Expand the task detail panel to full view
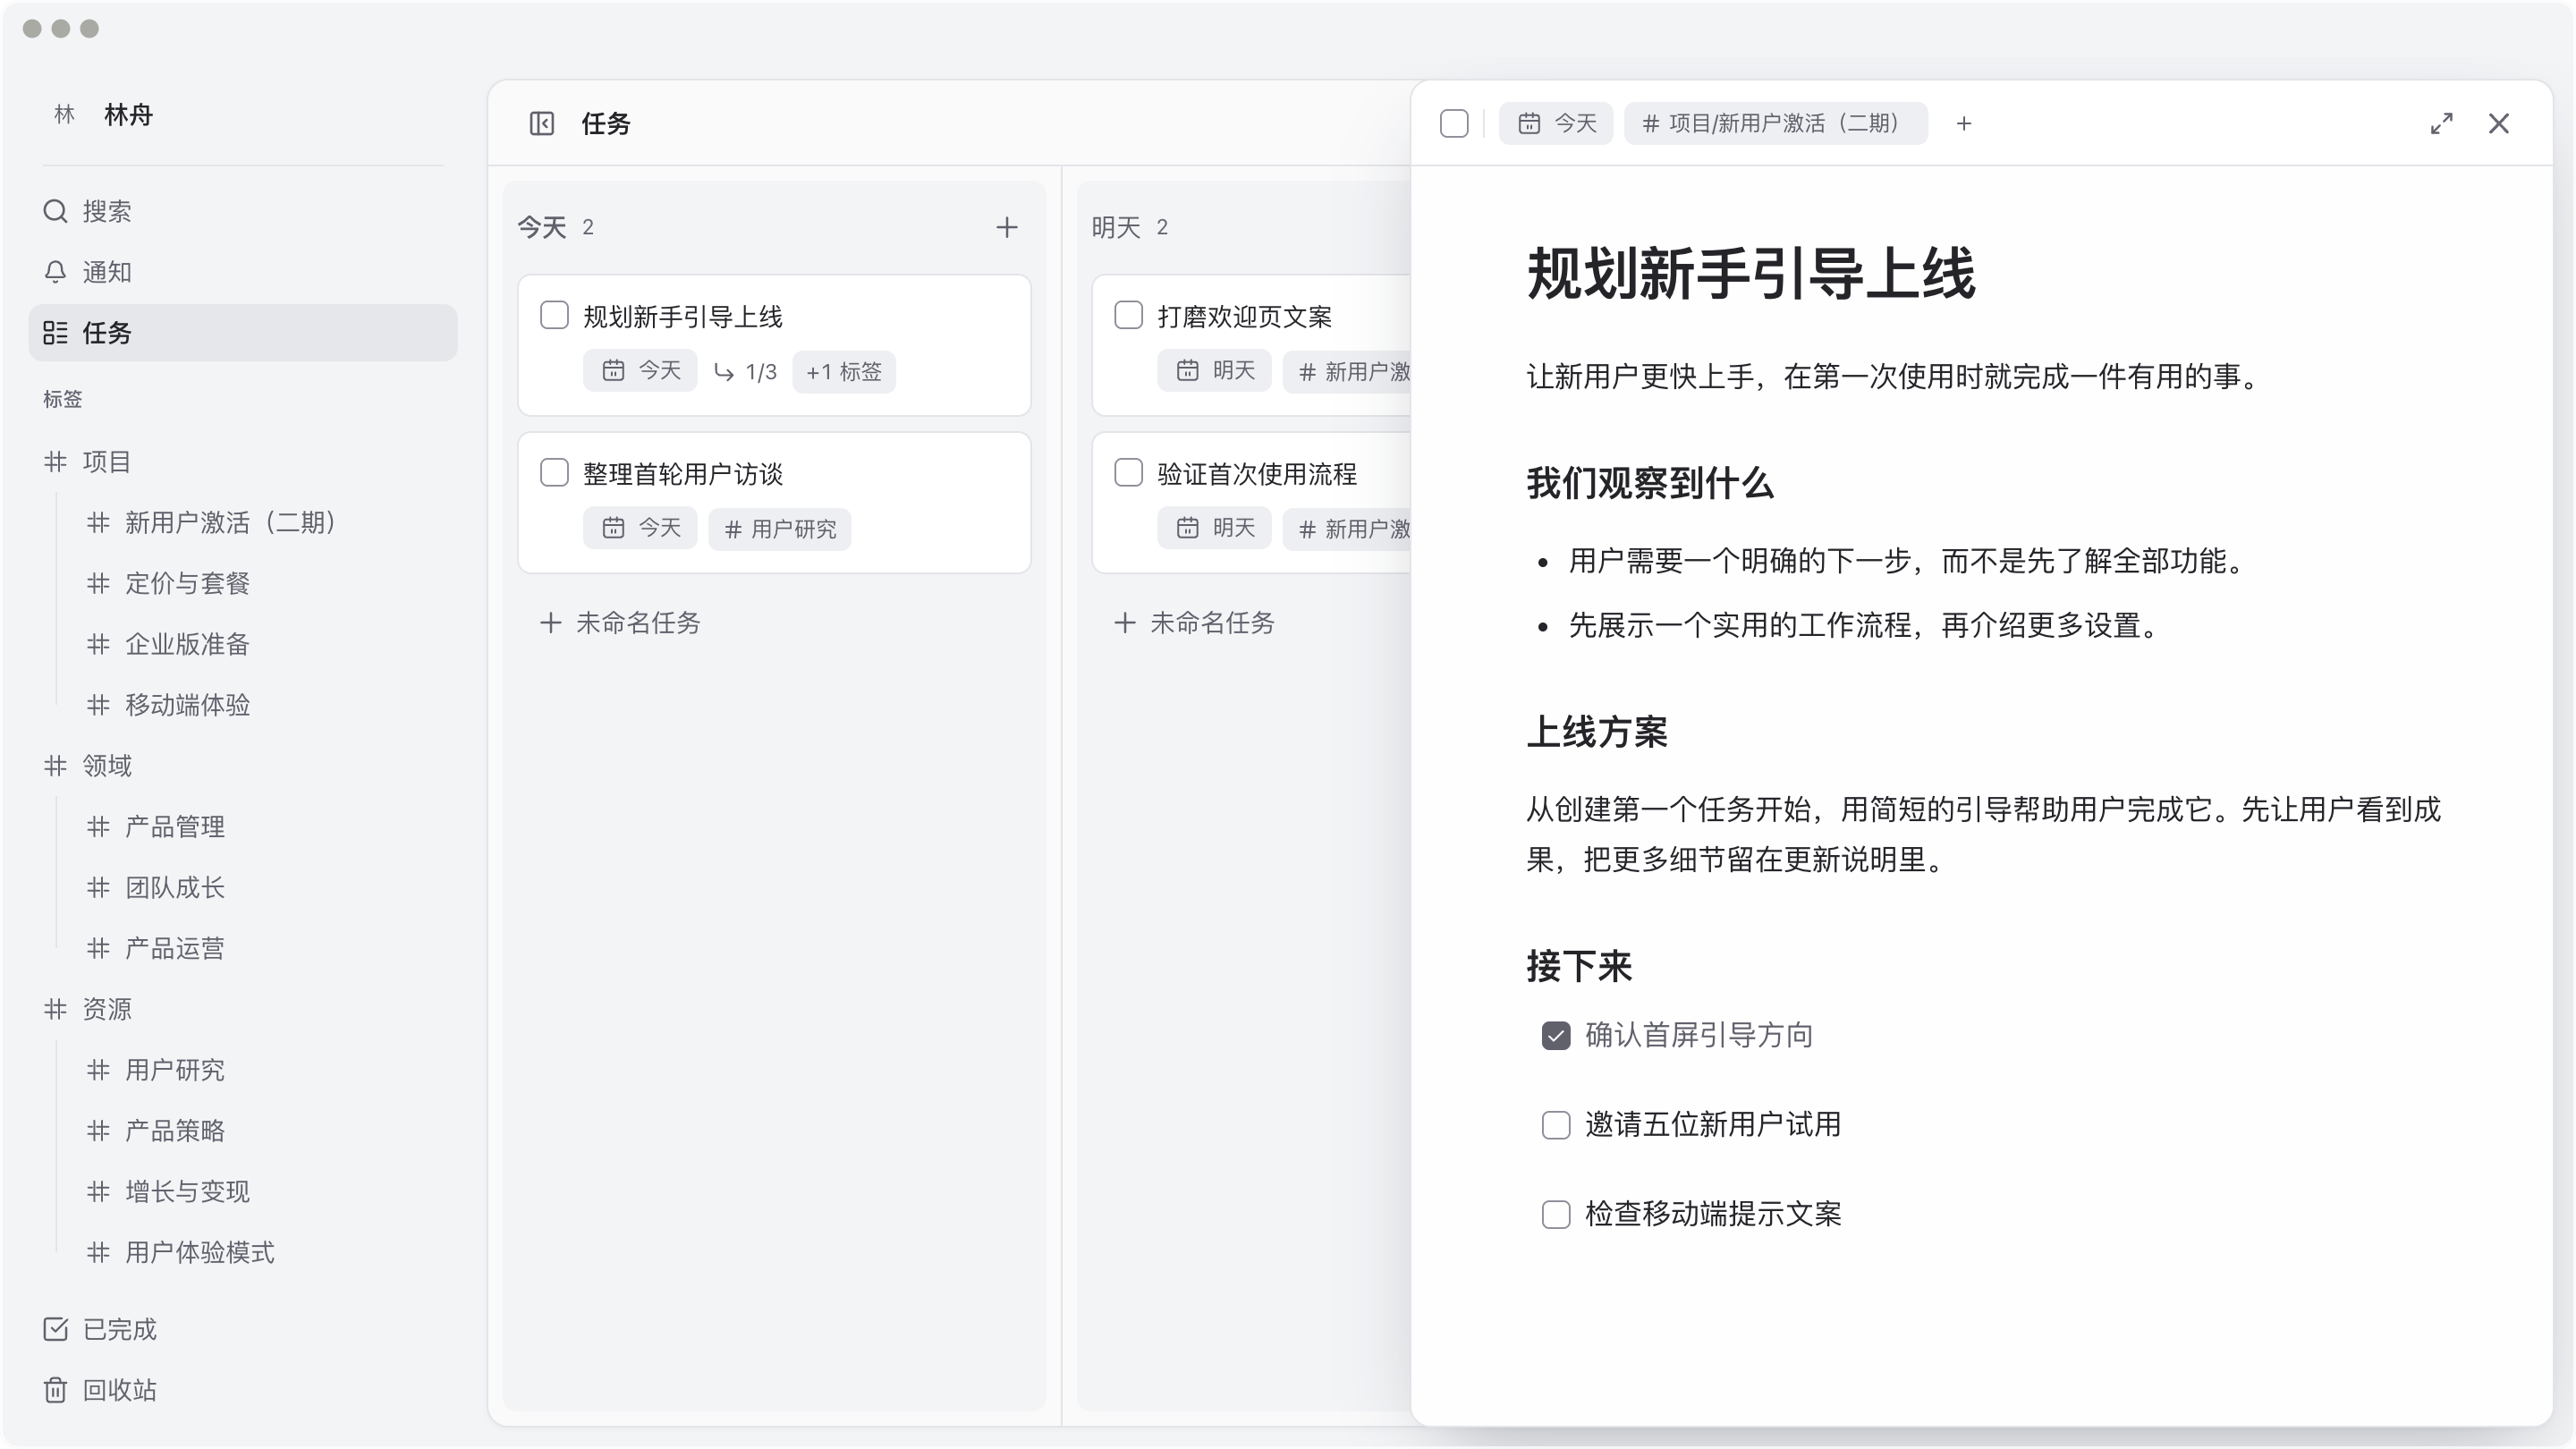 coord(2442,123)
